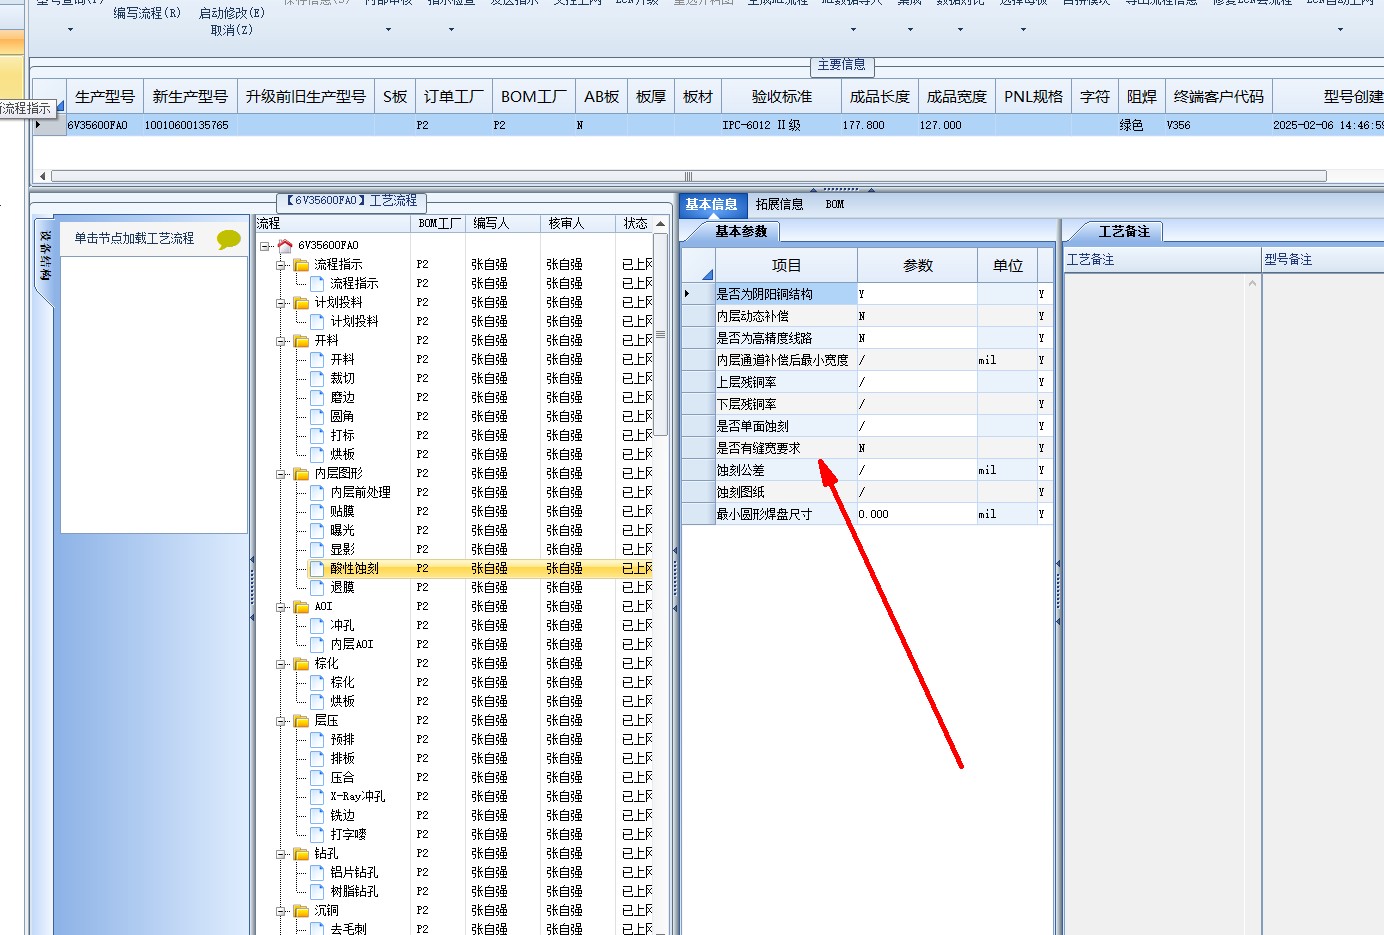Collapse the root 6V35600FA0 tree node

click(x=265, y=246)
